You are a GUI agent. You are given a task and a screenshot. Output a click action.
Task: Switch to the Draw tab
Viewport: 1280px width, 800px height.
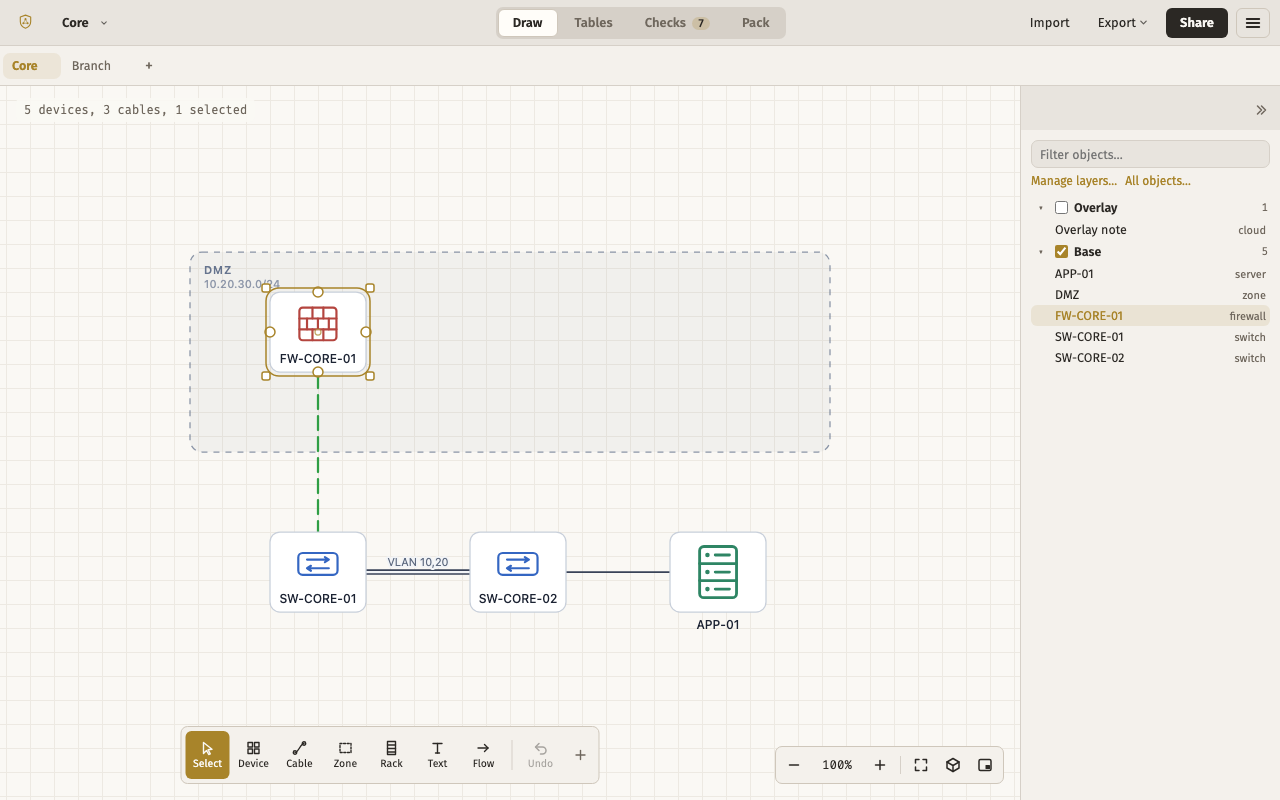click(x=528, y=23)
